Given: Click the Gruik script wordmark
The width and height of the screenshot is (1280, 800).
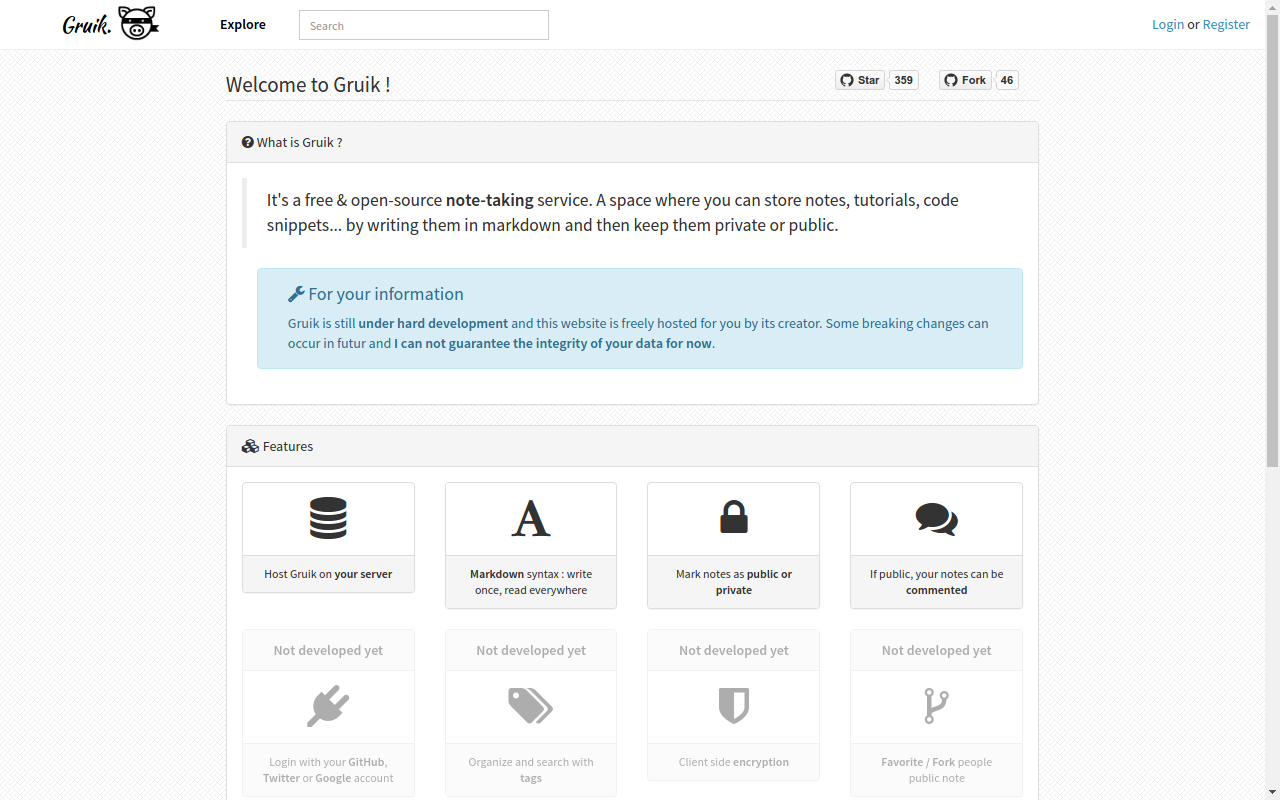Looking at the screenshot, I should 87,25.
